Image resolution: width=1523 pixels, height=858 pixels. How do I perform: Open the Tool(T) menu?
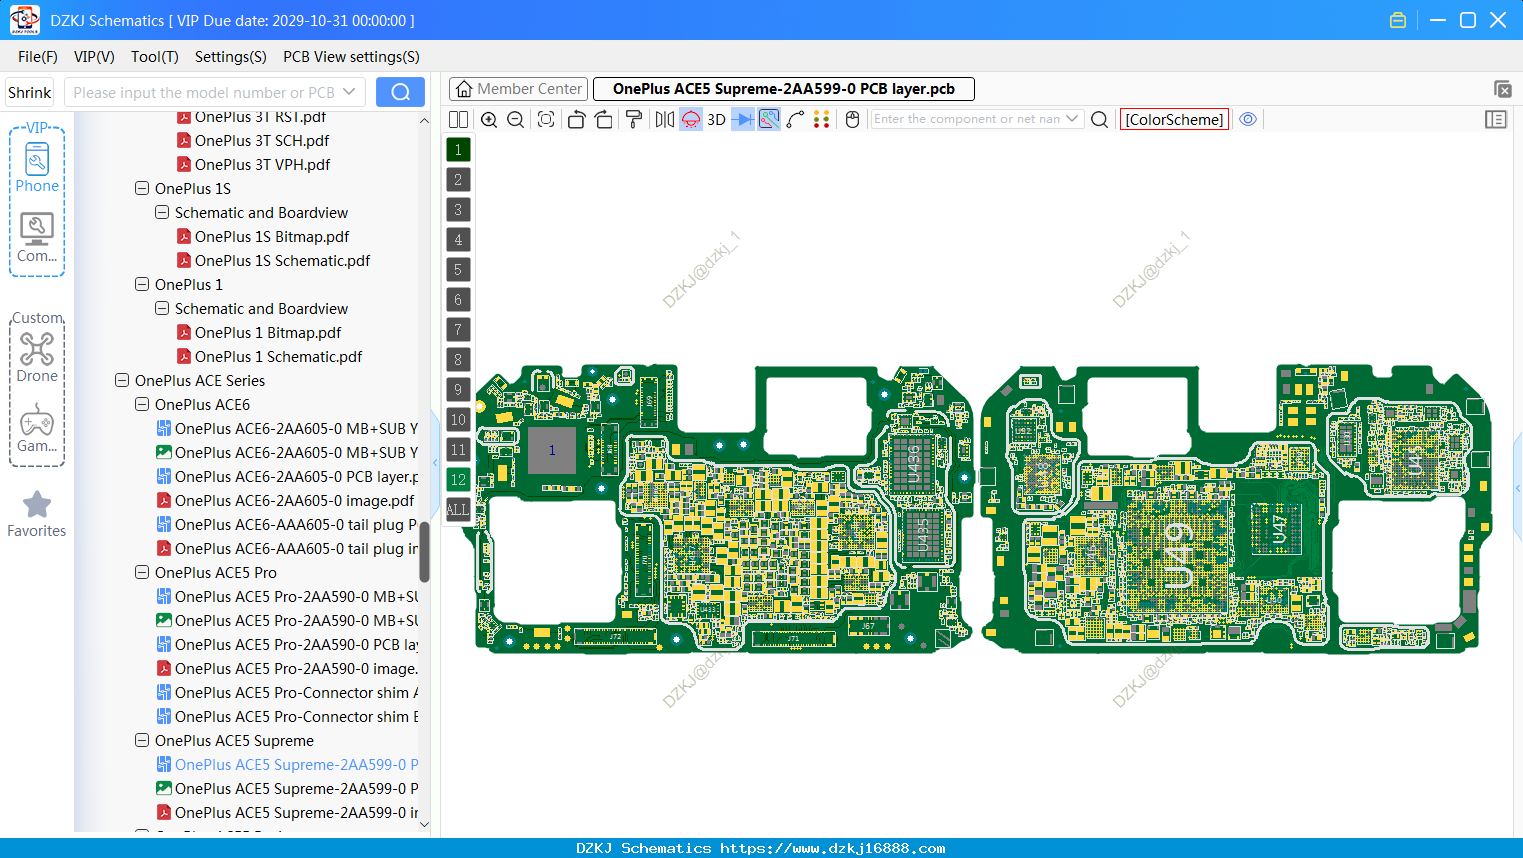pos(155,57)
